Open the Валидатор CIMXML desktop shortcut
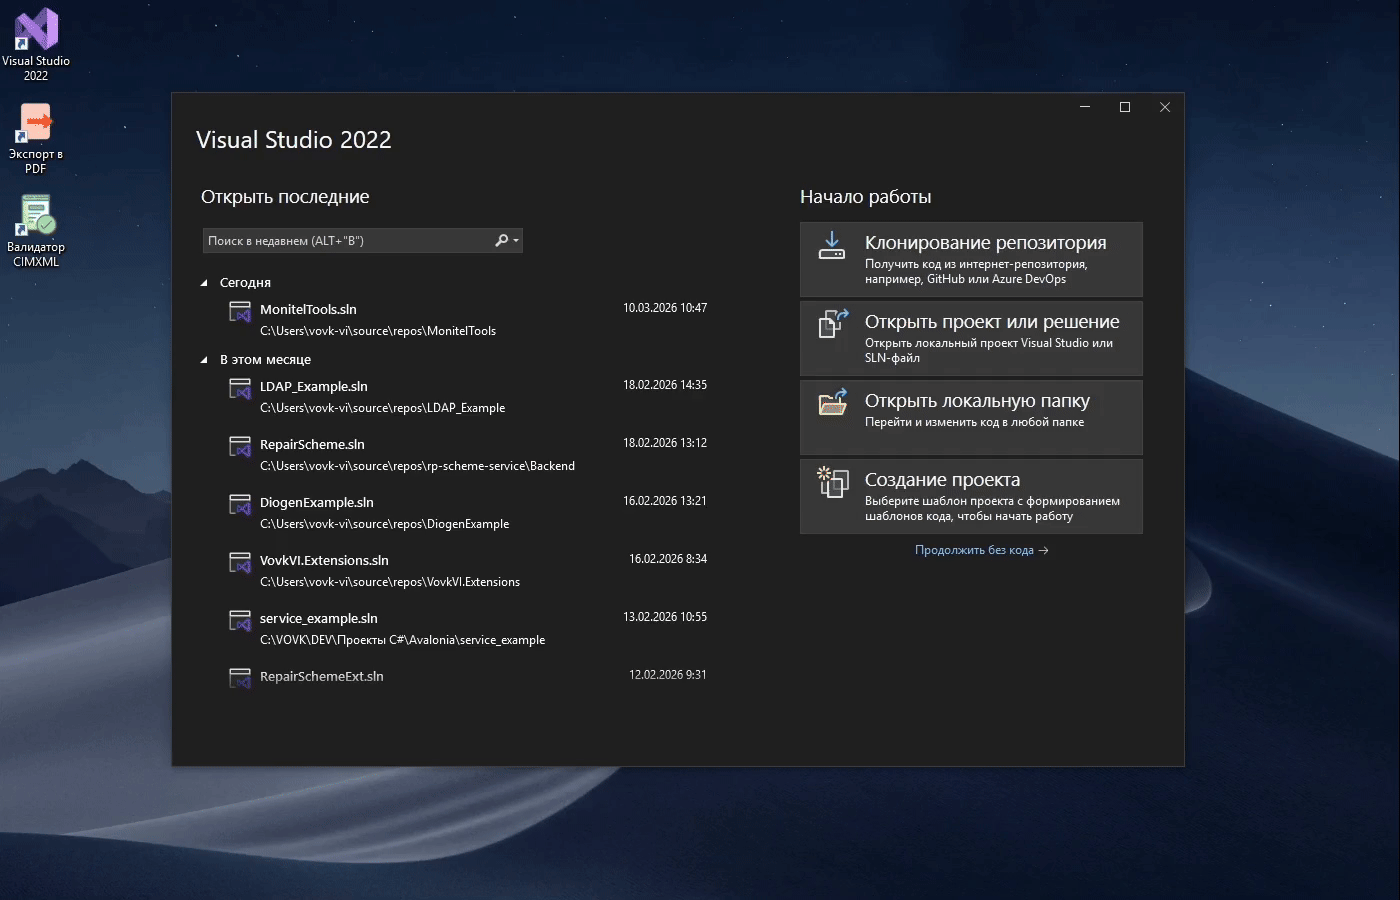 point(36,231)
